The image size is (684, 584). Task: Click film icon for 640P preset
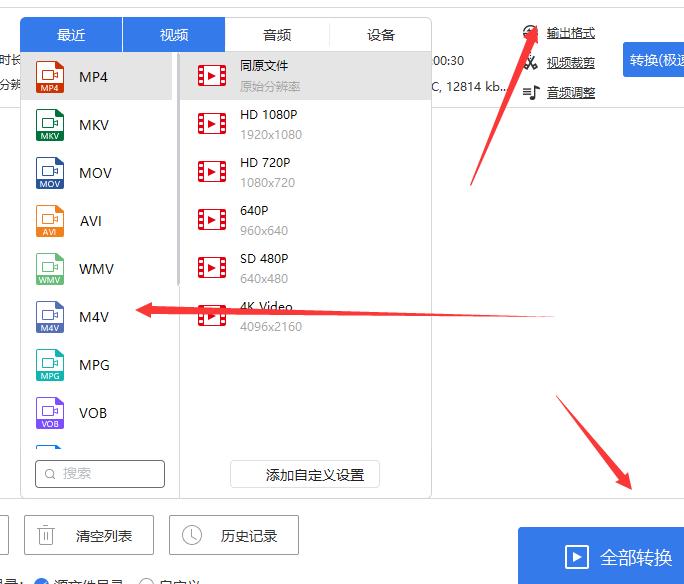[212, 220]
